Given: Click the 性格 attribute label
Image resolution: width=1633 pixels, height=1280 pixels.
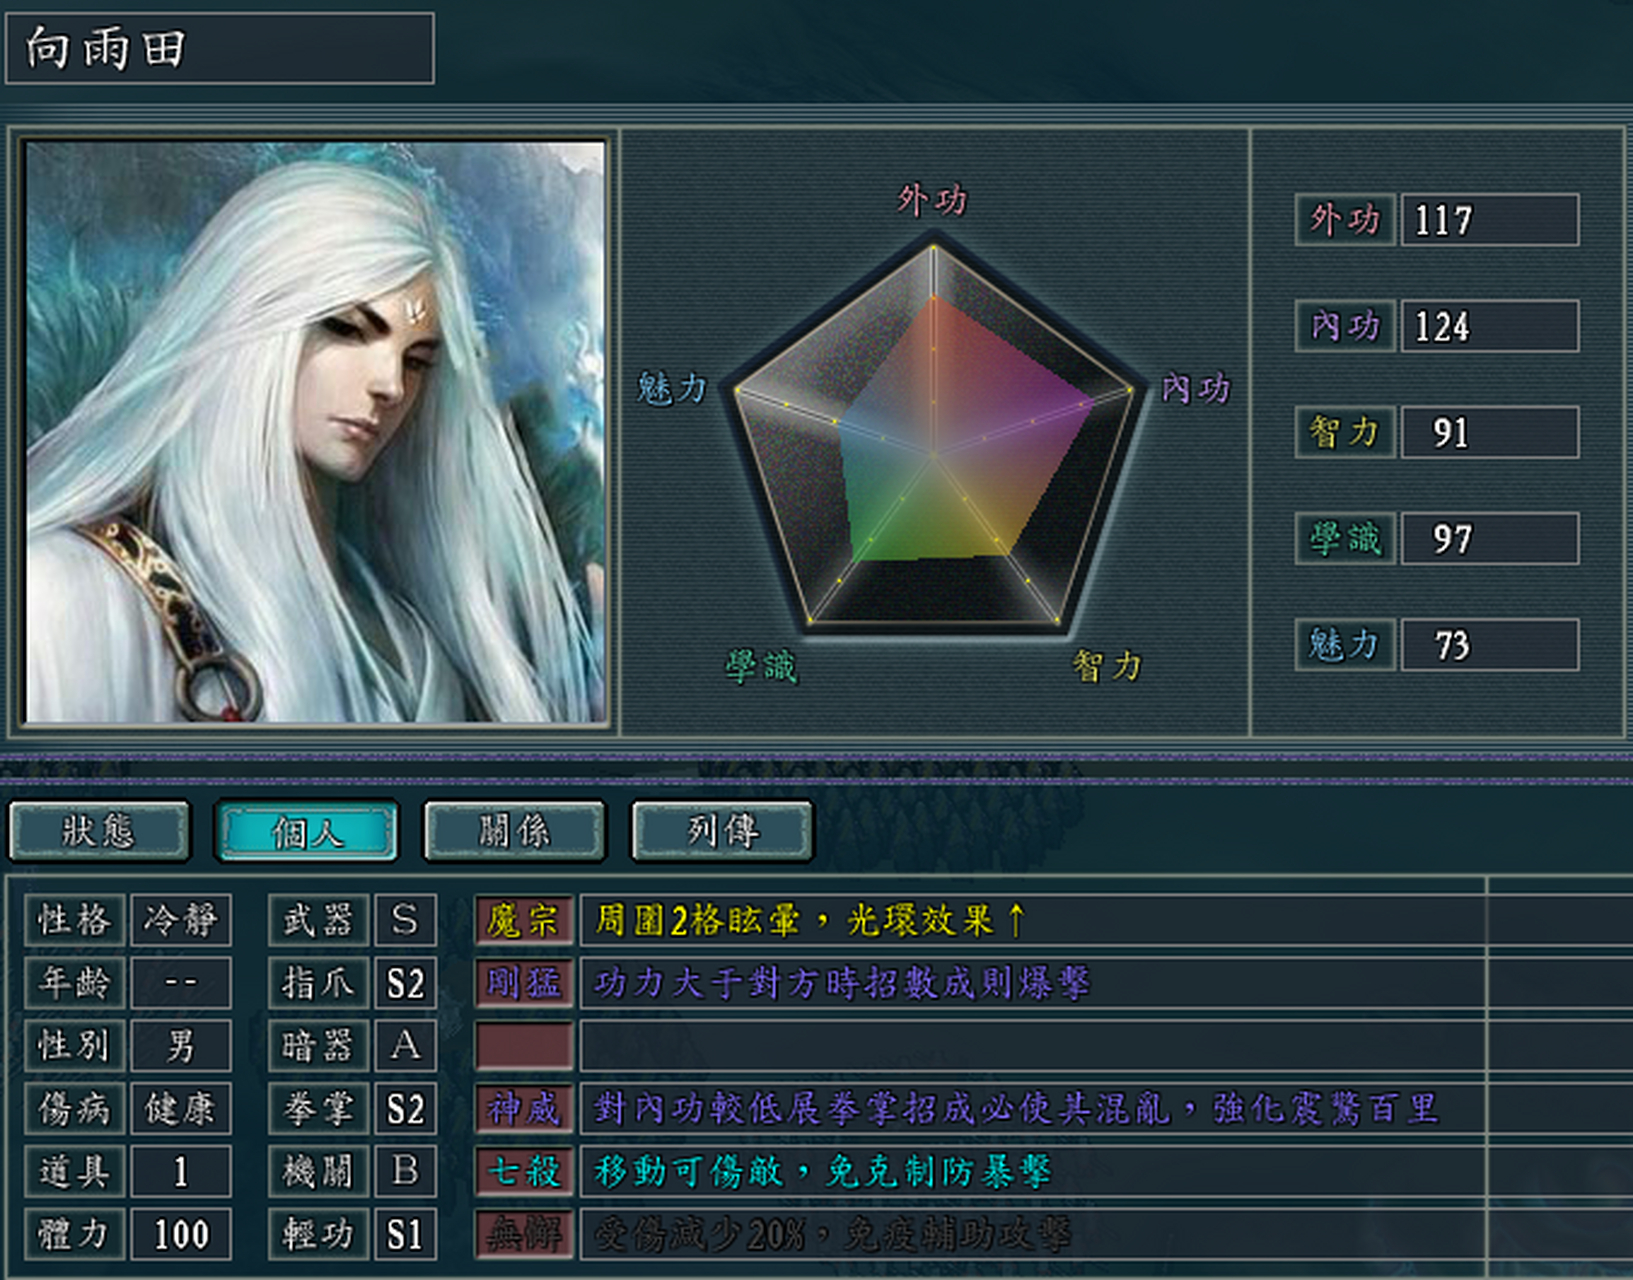Looking at the screenshot, I should click(75, 920).
